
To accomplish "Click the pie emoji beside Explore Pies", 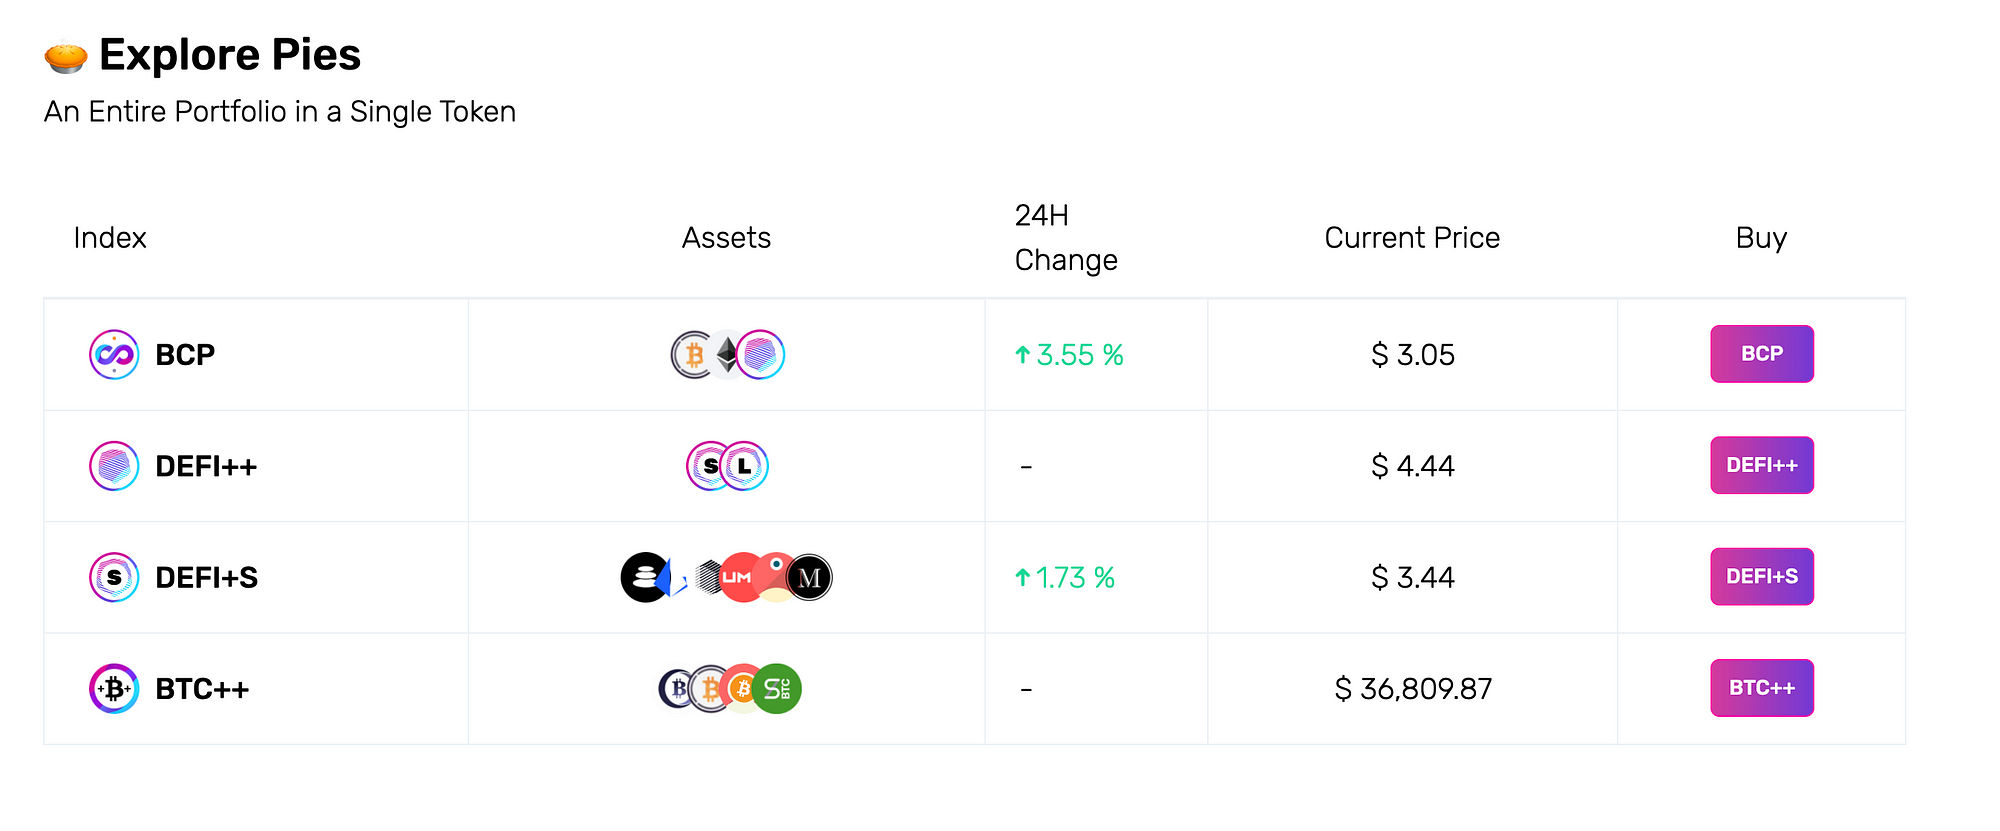I will tap(66, 56).
